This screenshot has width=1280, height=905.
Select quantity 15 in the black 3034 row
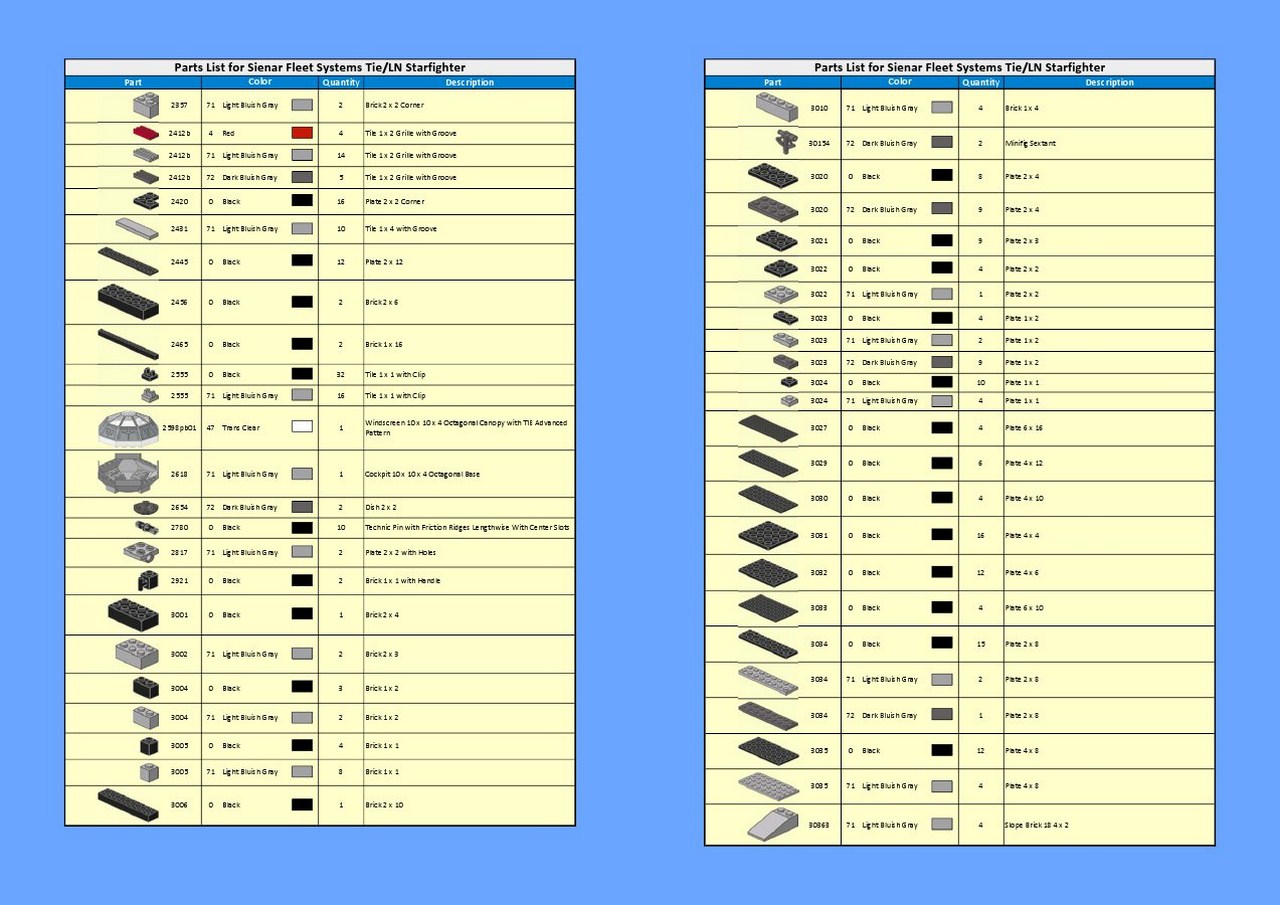981,644
